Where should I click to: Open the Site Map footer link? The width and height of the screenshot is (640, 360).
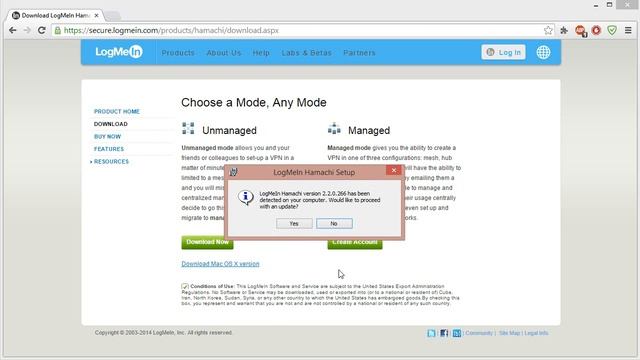click(509, 333)
